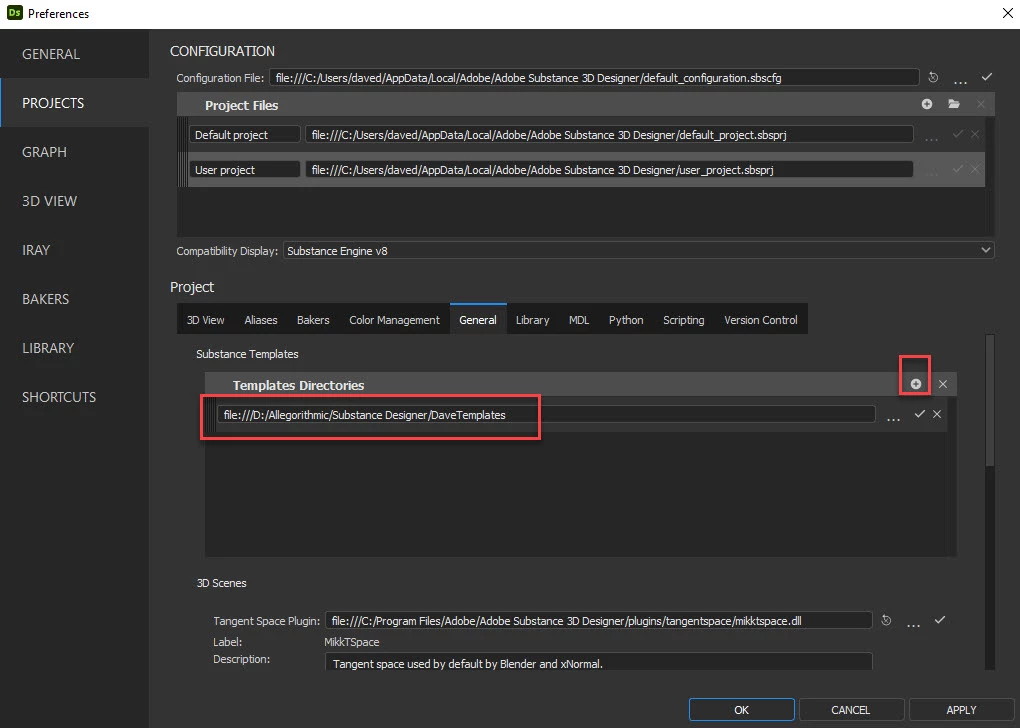Switch to Library project tab
The image size is (1020, 728).
click(x=532, y=319)
